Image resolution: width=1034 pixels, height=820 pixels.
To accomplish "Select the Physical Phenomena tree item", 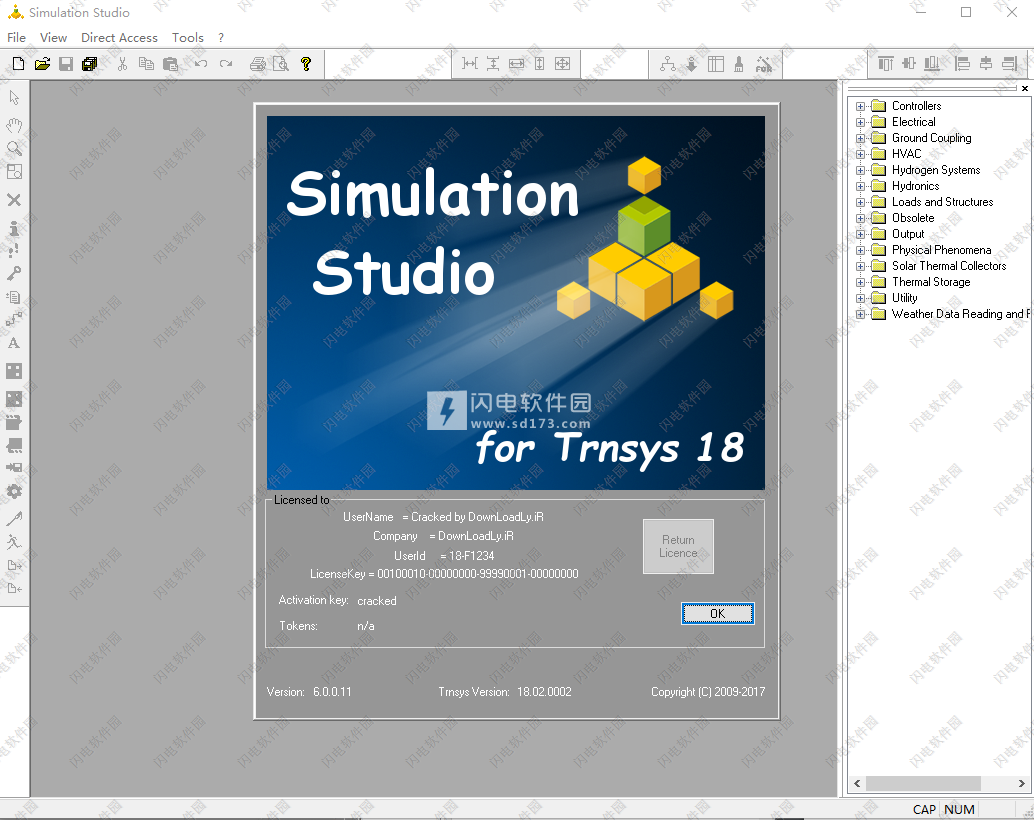I will (941, 250).
